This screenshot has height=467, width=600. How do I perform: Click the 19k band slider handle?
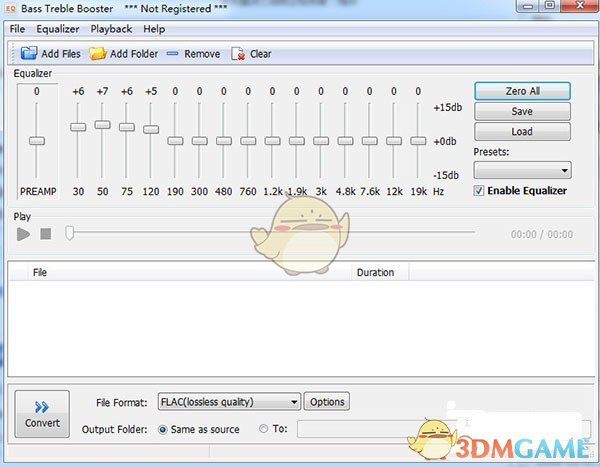coord(418,141)
